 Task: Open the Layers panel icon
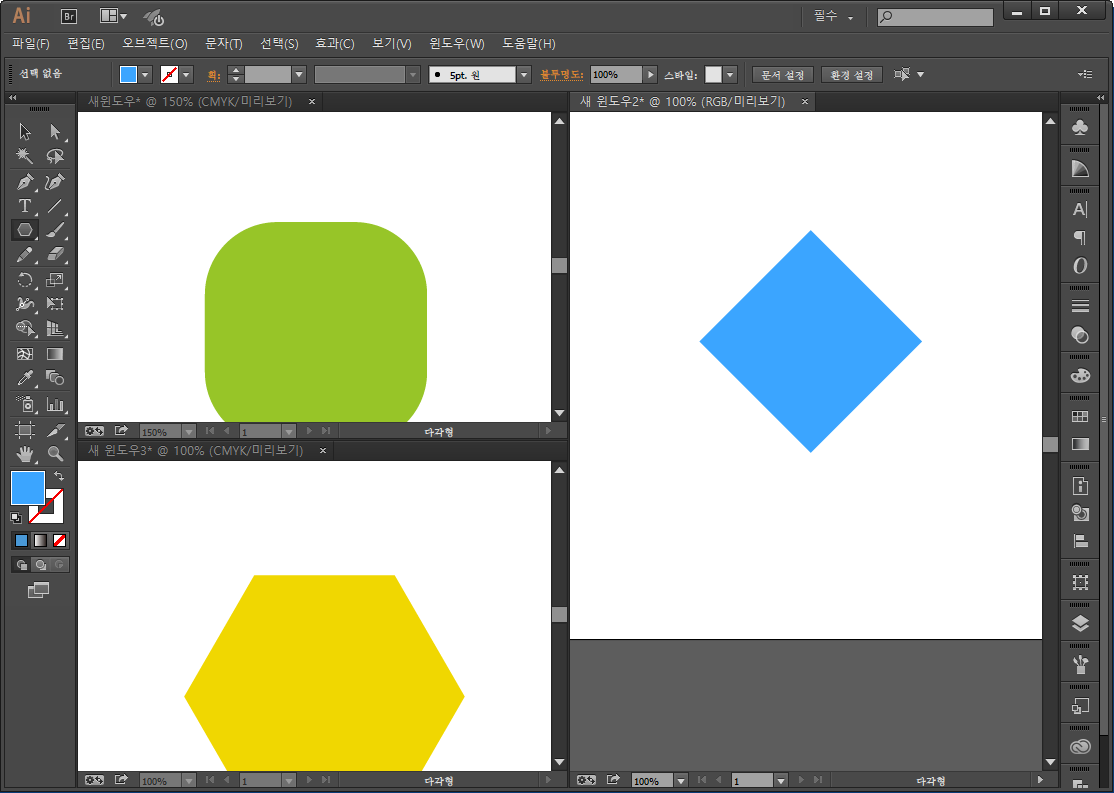(1080, 623)
